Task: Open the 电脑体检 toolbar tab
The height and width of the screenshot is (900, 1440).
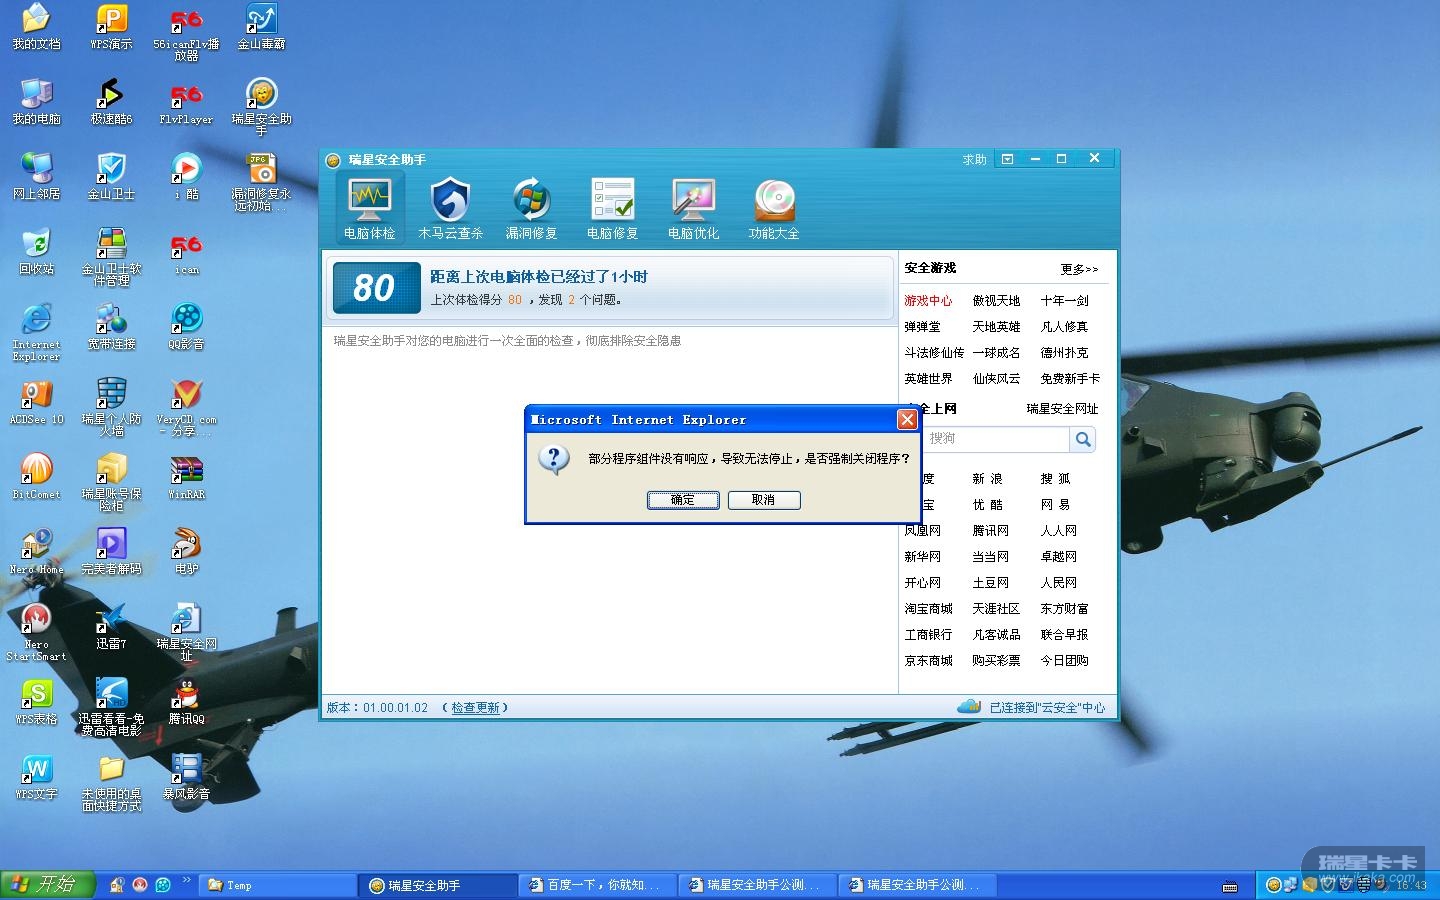Action: (x=370, y=208)
